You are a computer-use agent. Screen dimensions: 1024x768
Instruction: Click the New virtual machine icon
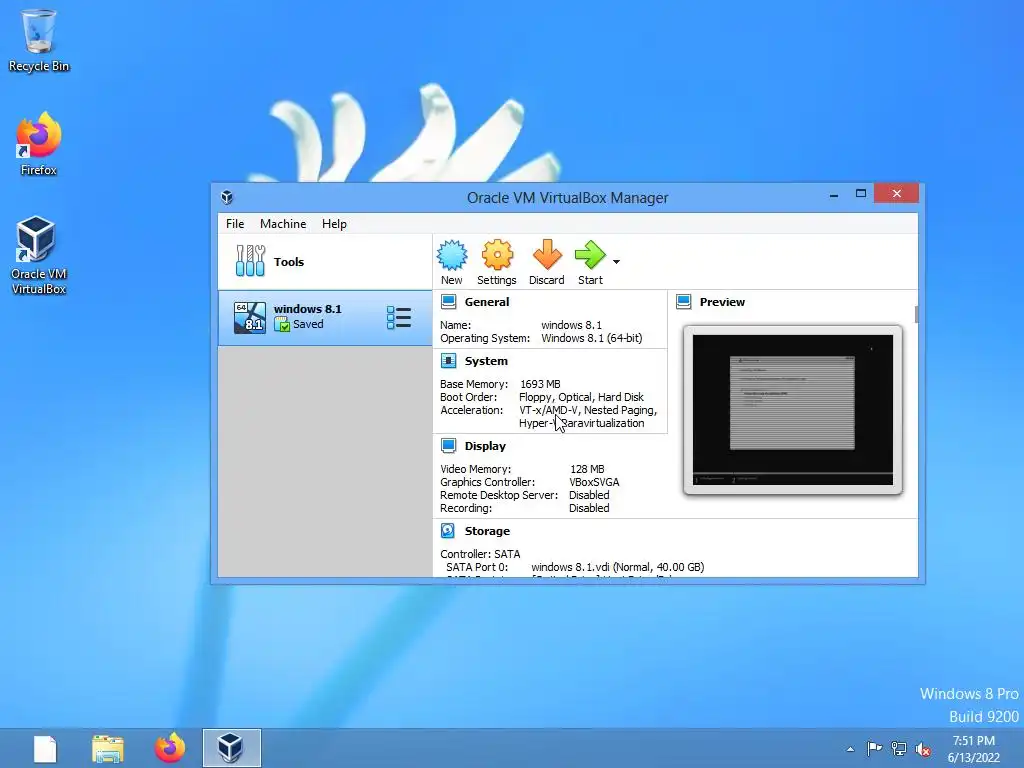pyautogui.click(x=451, y=255)
